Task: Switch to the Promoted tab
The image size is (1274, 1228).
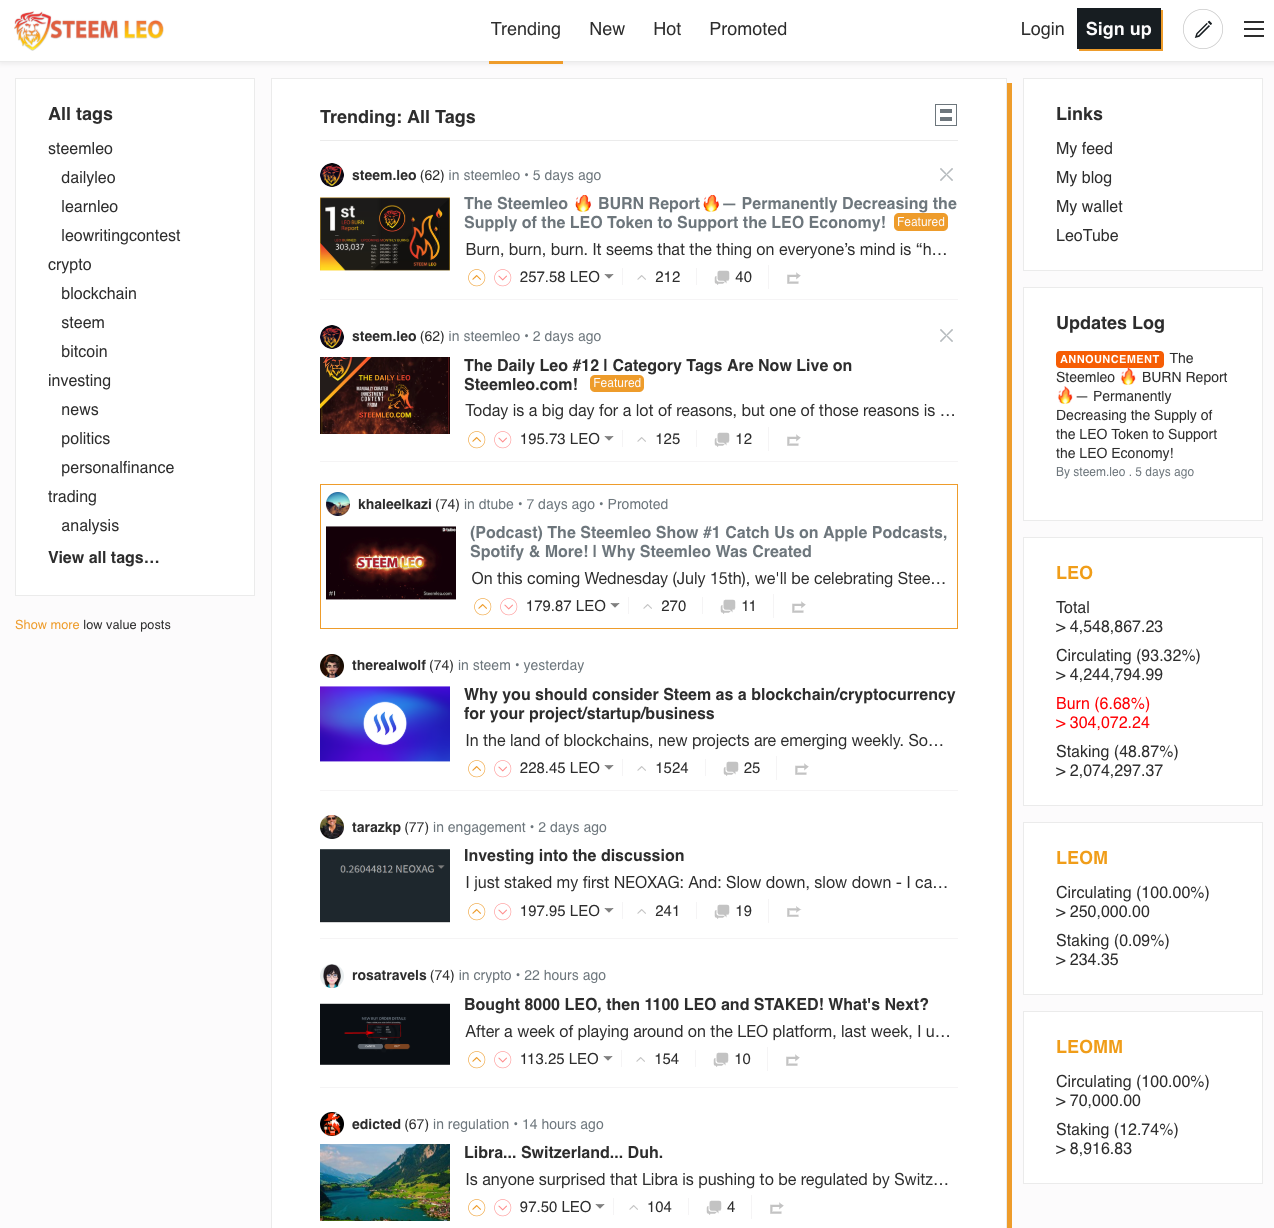Action: tap(748, 30)
